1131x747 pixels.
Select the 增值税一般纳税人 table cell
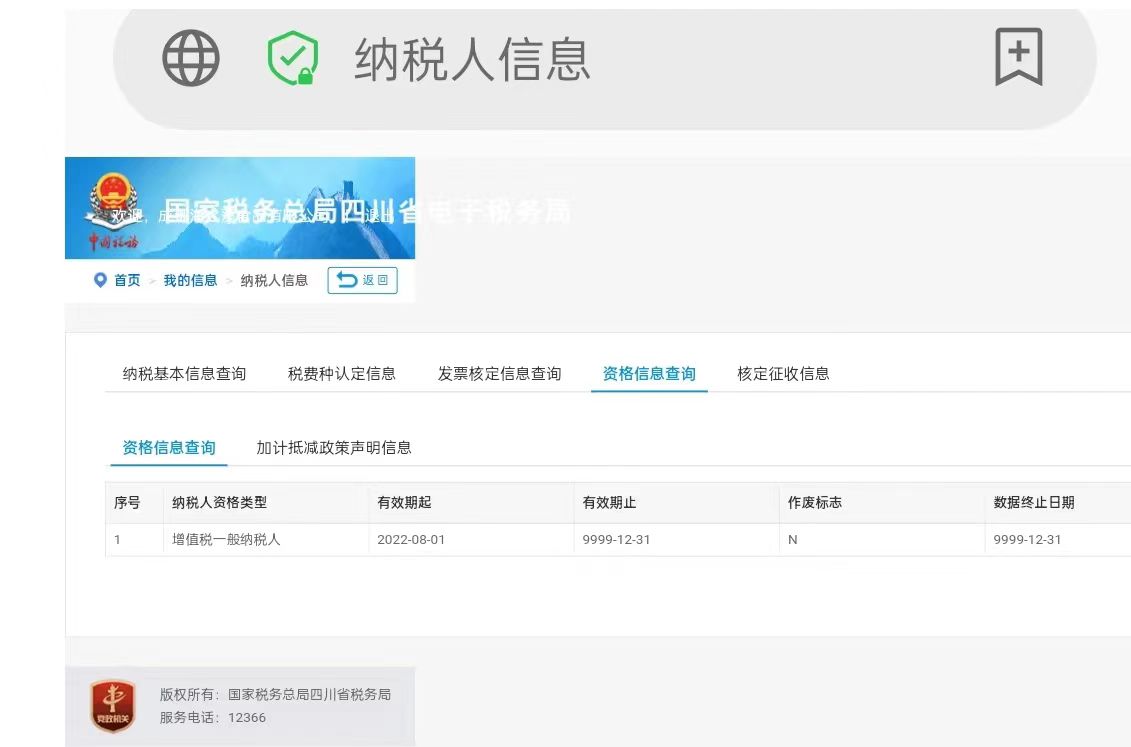[x=226, y=540]
